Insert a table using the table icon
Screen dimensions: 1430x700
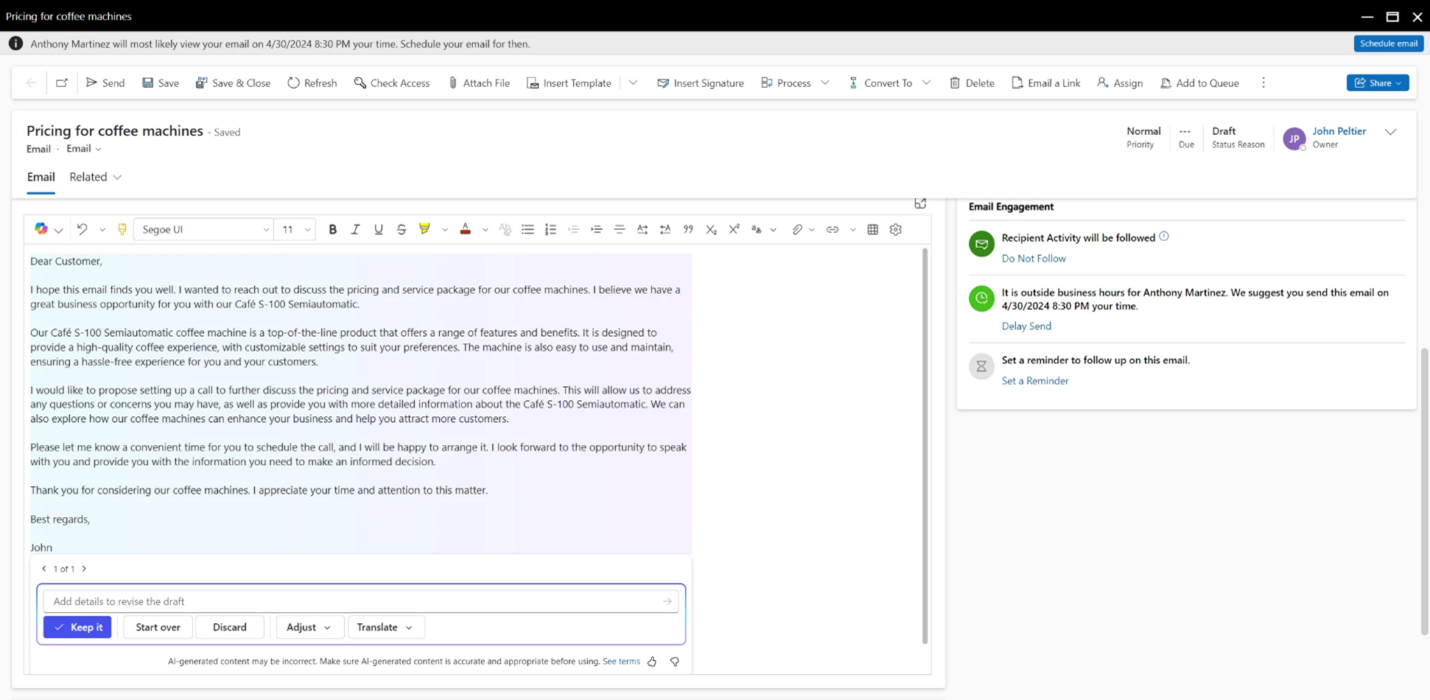873,230
